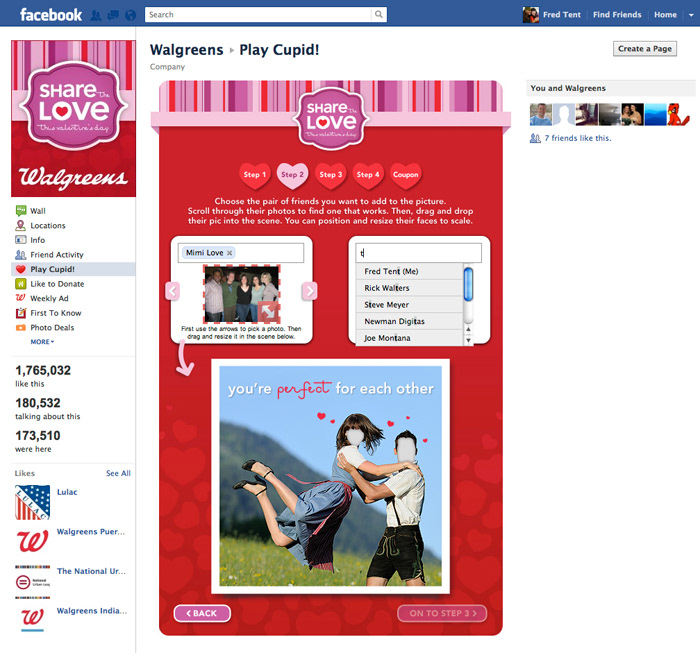Click the friends-like-this people icon

[x=535, y=138]
